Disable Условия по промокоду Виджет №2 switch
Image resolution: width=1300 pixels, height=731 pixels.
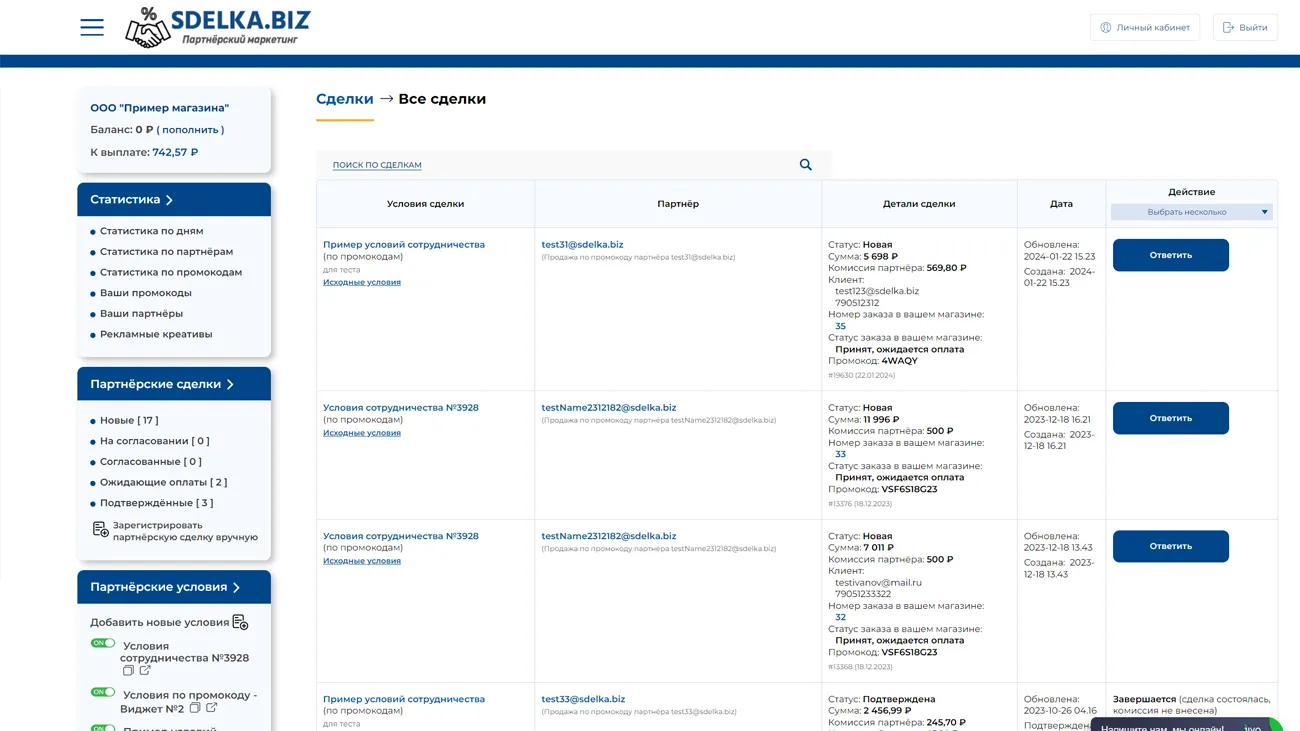point(102,692)
